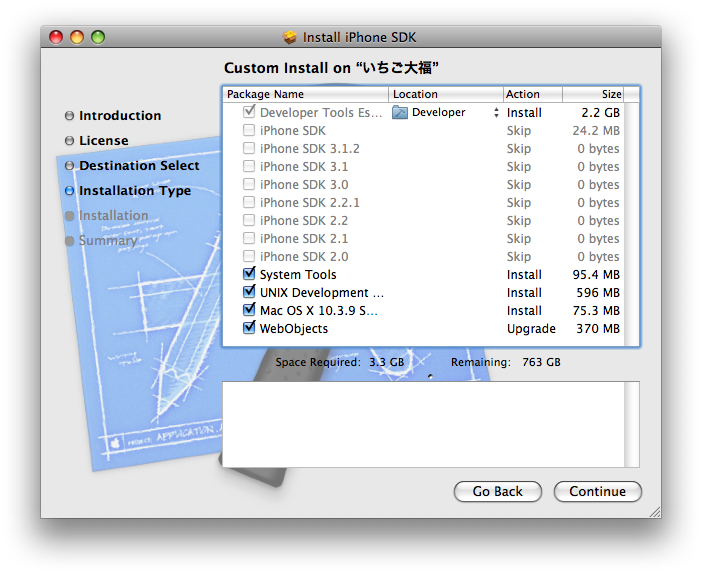Click the package icon in the title bar
The image size is (702, 574).
tap(290, 38)
